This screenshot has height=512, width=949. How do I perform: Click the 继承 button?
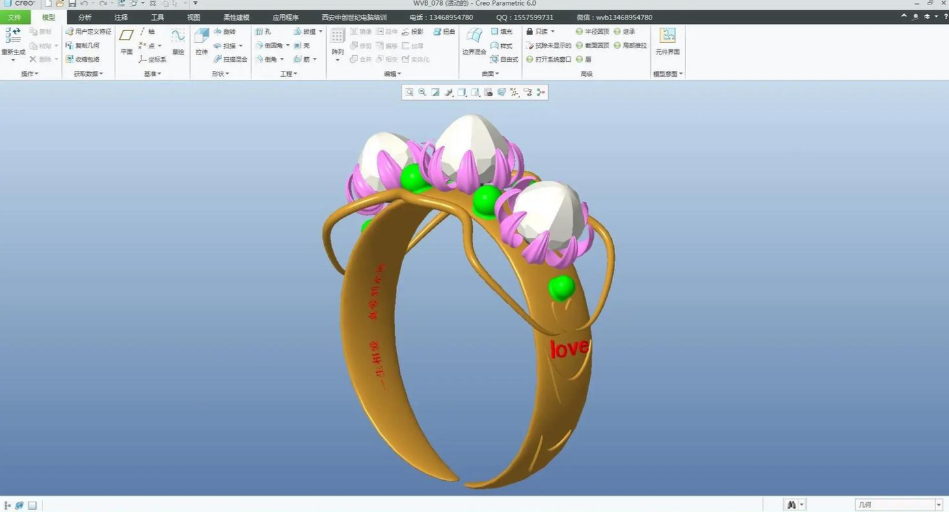[625, 31]
